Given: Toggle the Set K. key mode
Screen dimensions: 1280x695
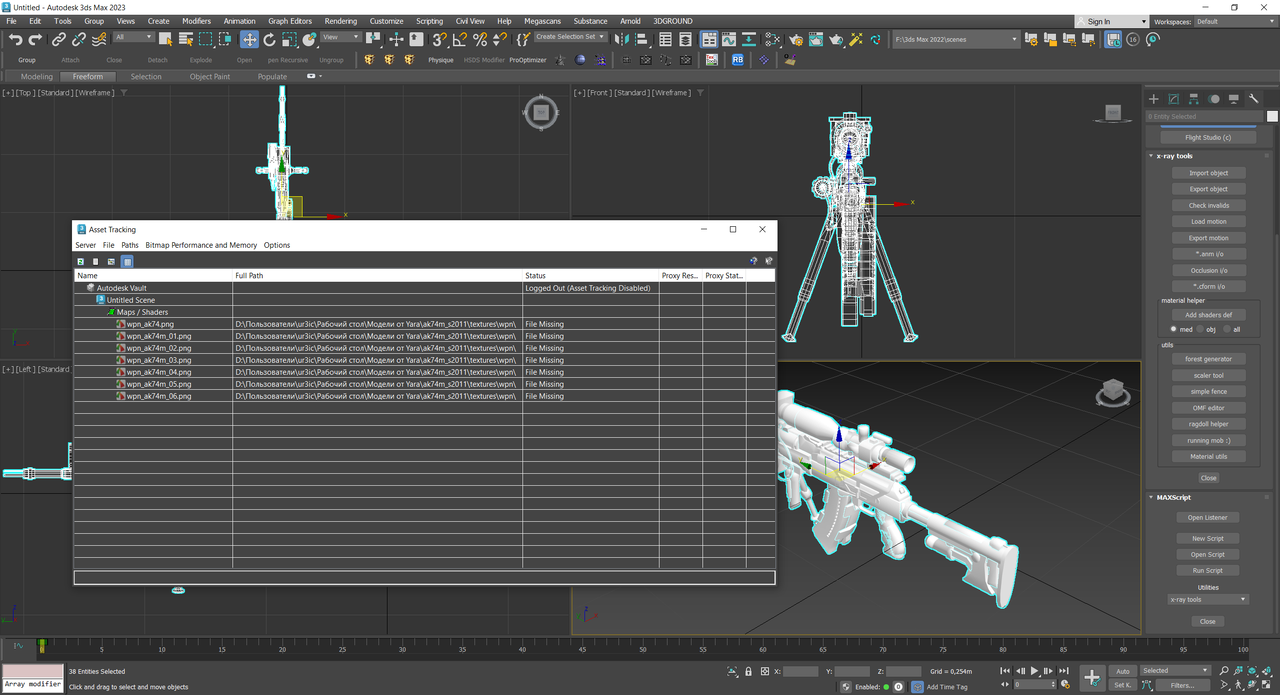Looking at the screenshot, I should pyautogui.click(x=1123, y=685).
